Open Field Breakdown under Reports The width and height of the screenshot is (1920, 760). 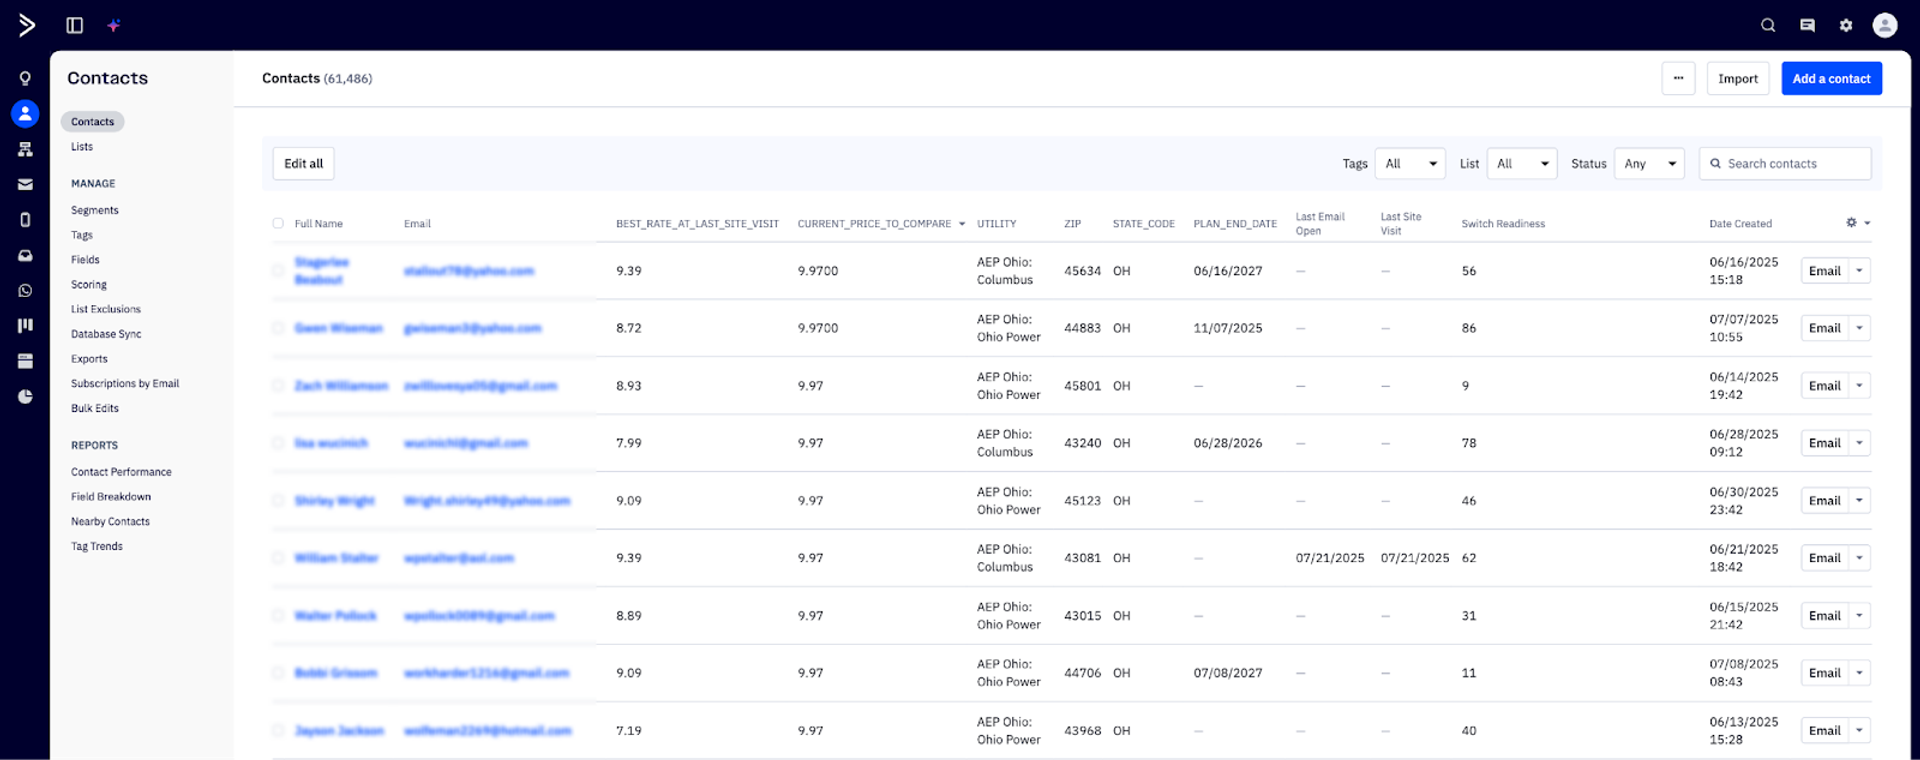click(111, 497)
